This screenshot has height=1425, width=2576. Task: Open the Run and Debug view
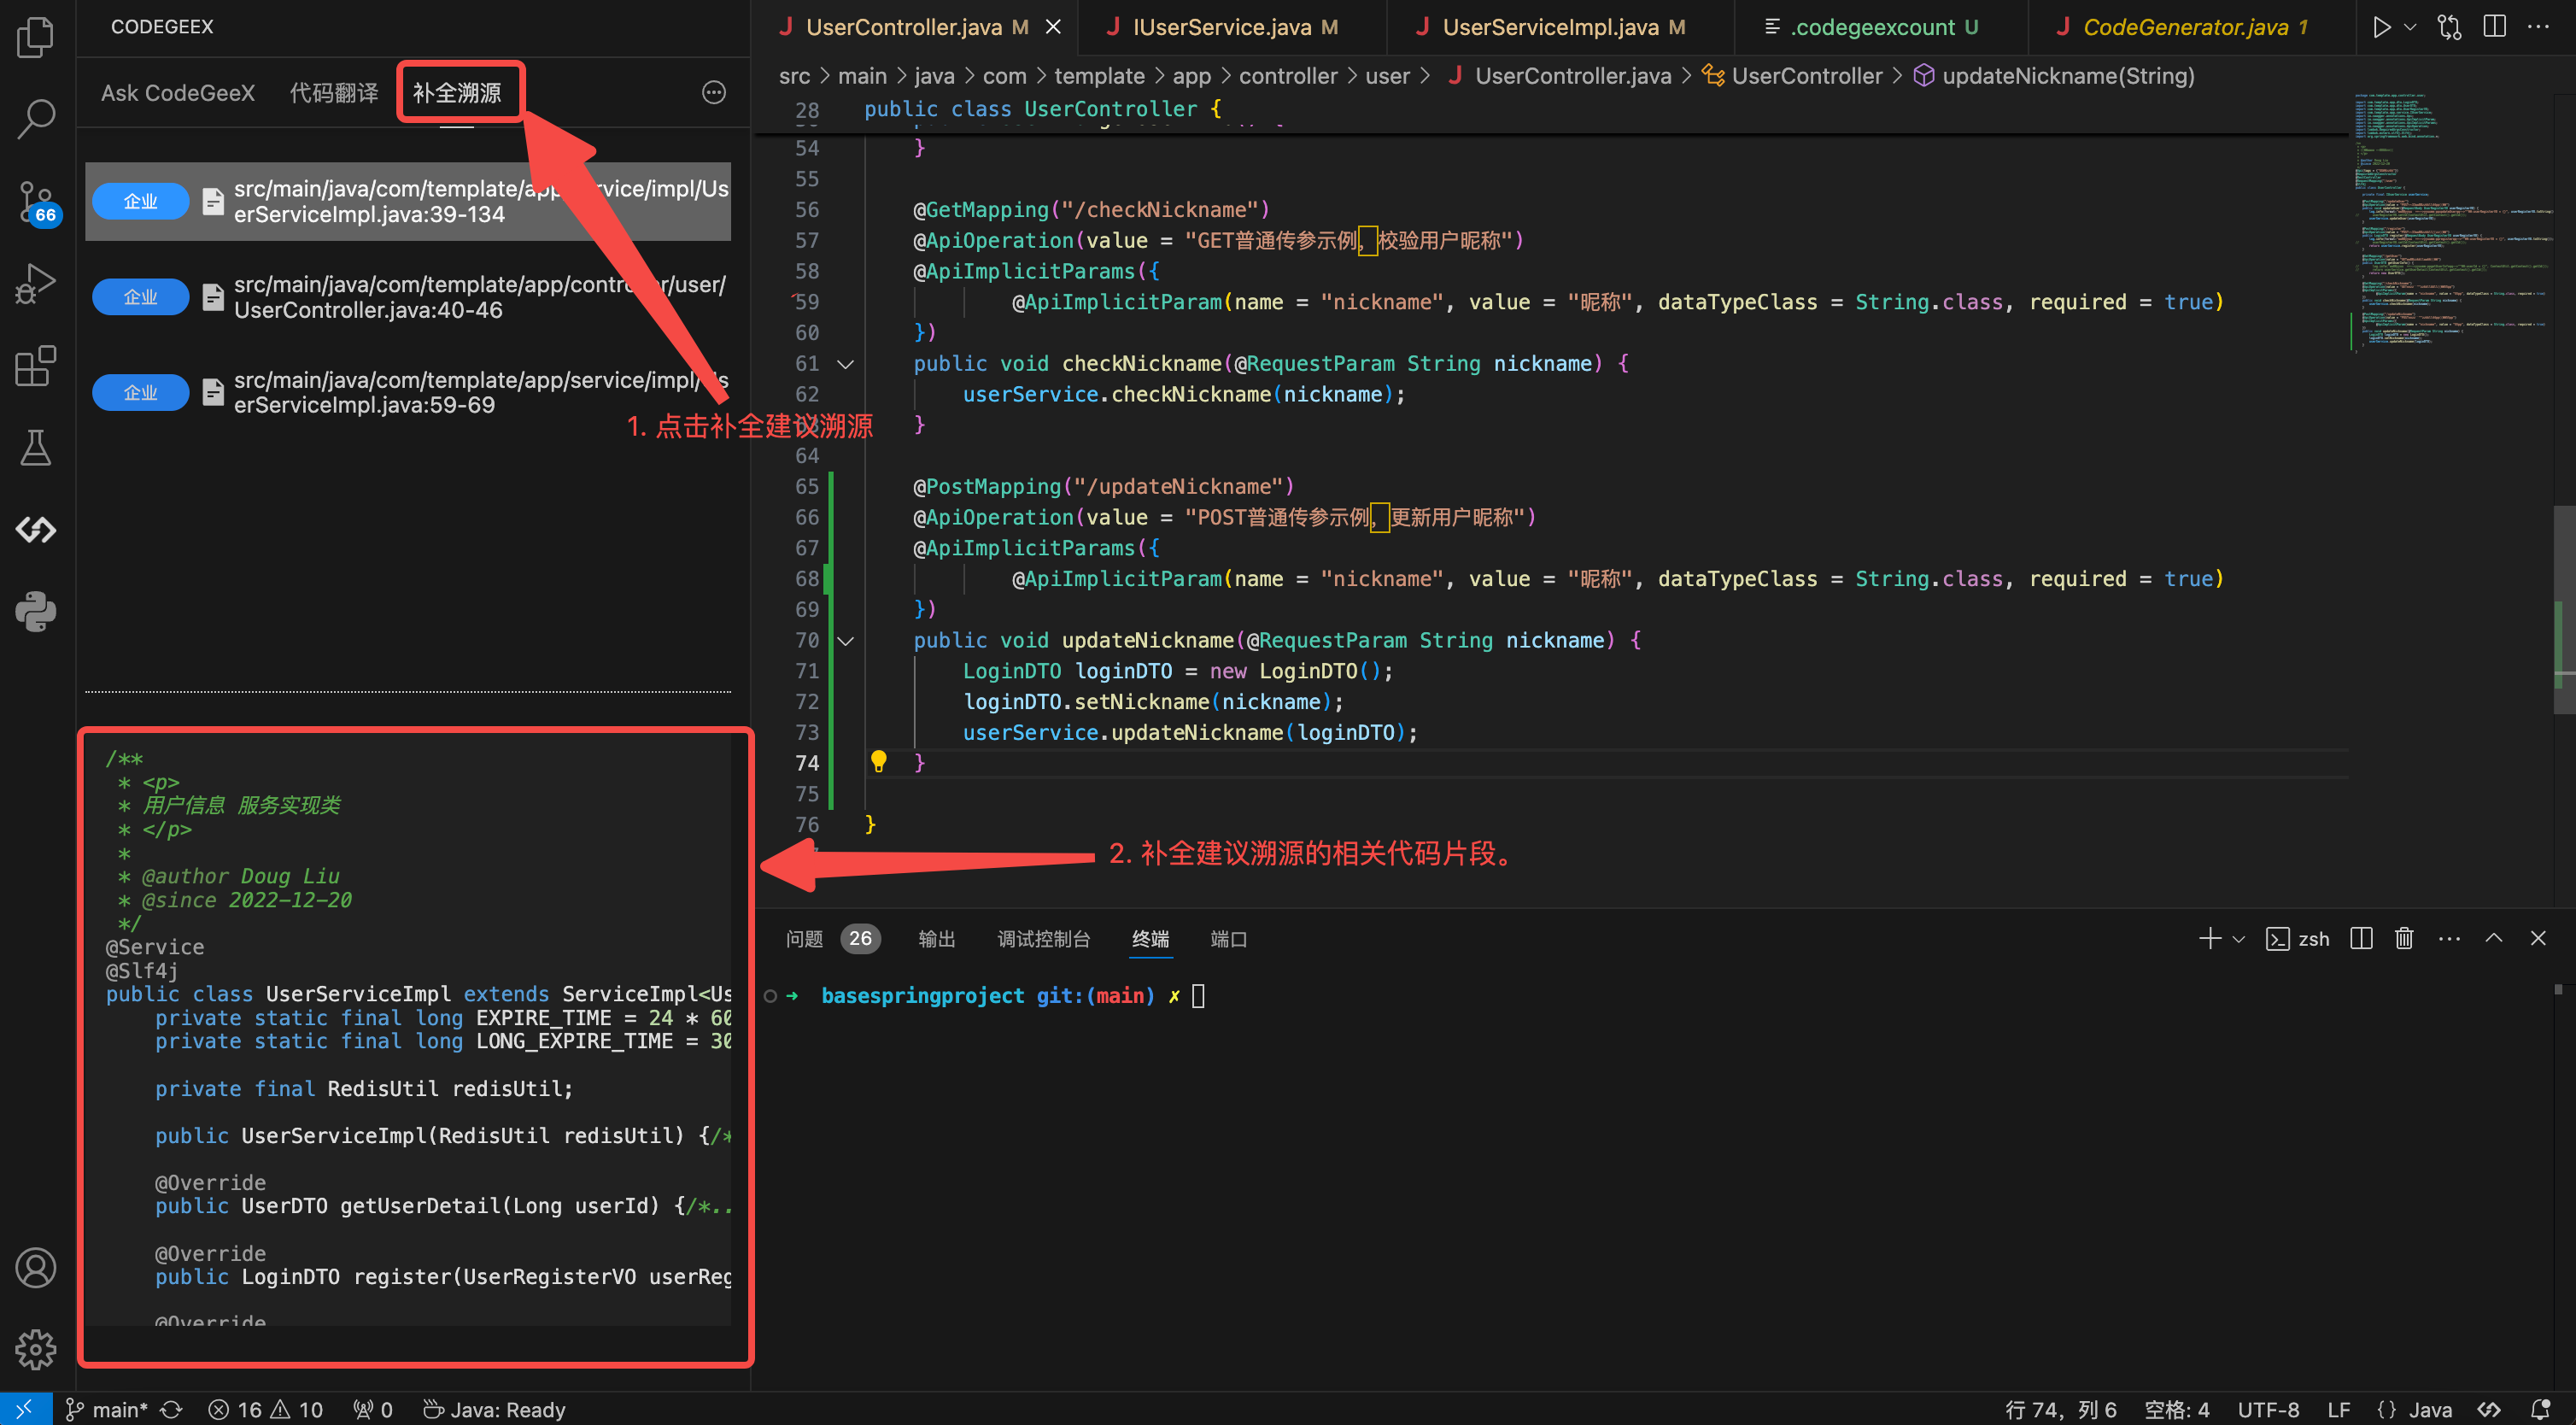[x=36, y=283]
